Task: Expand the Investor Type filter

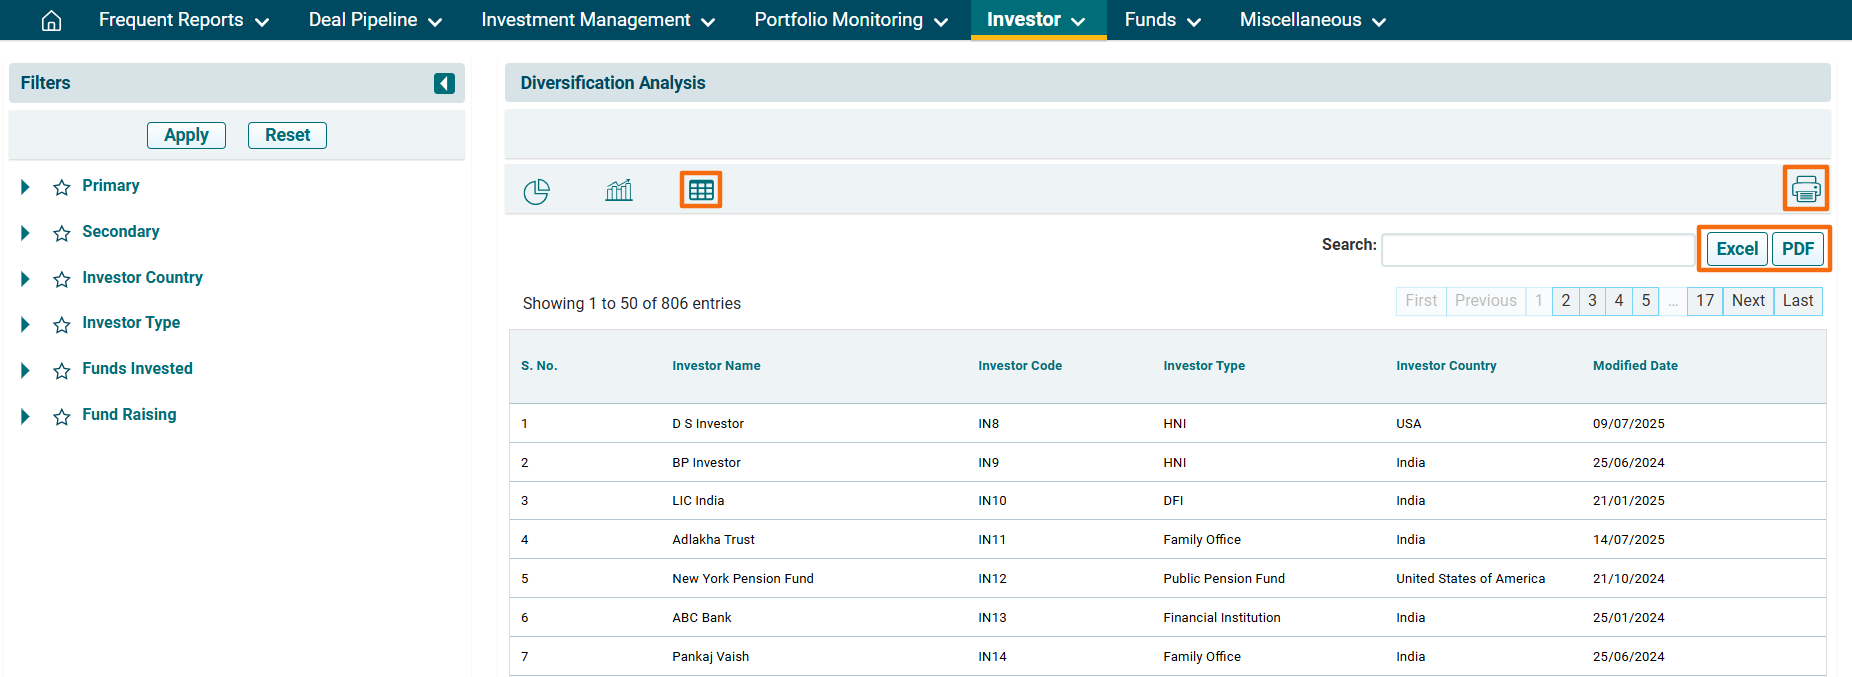Action: 26,324
